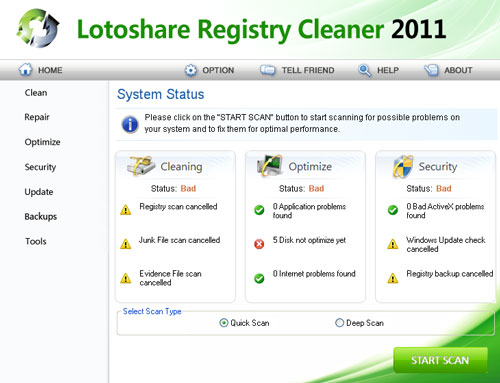This screenshot has height=383, width=500.
Task: Click the '0 Bad ActiveX problems found' text
Action: point(445,211)
